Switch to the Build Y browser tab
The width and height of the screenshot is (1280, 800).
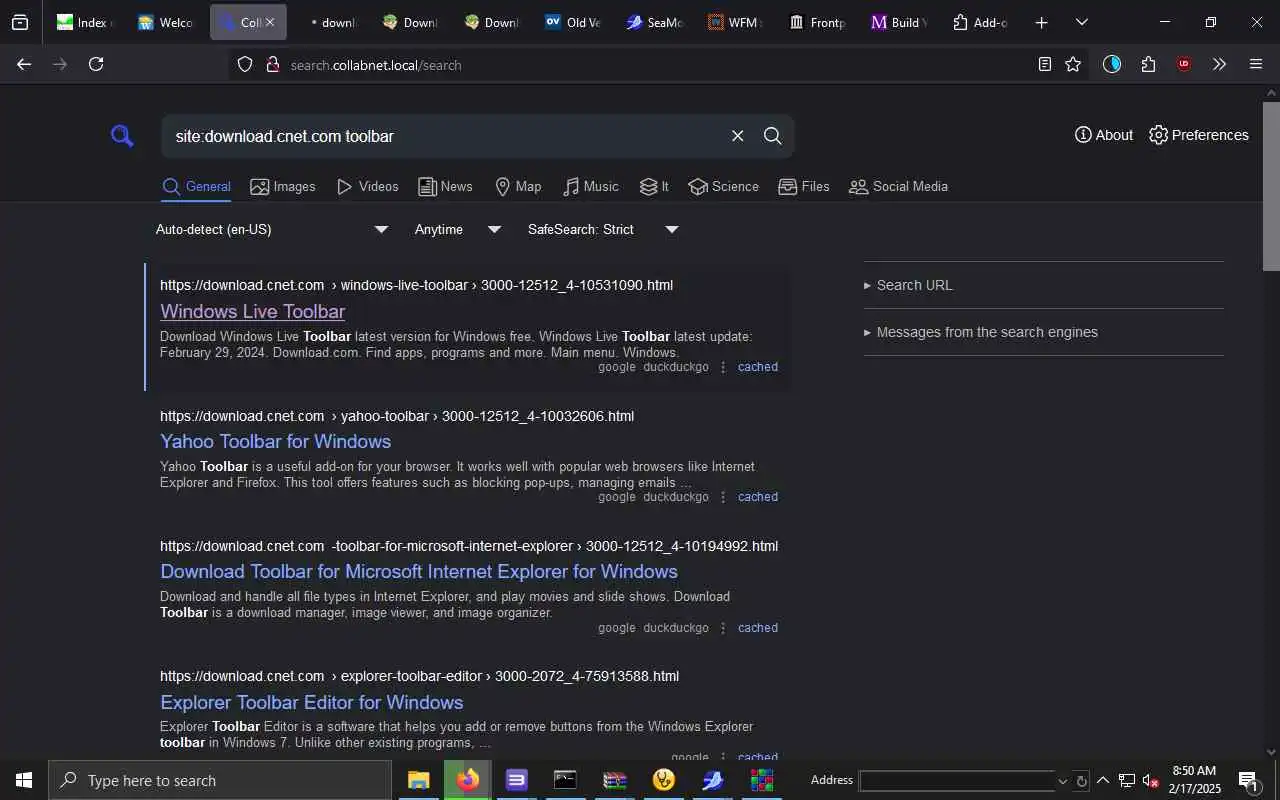tap(897, 22)
